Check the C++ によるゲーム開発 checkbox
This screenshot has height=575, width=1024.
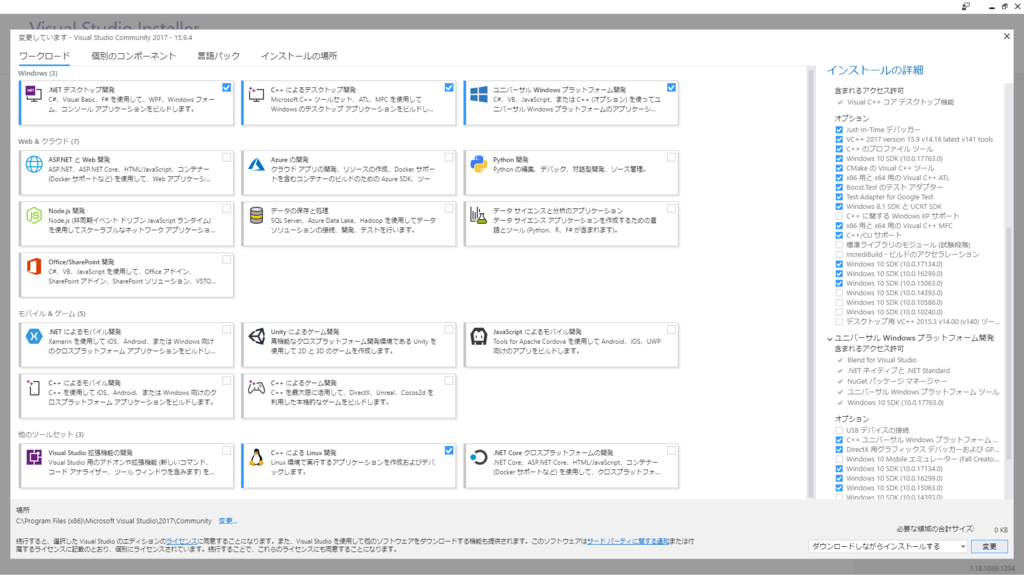click(449, 380)
